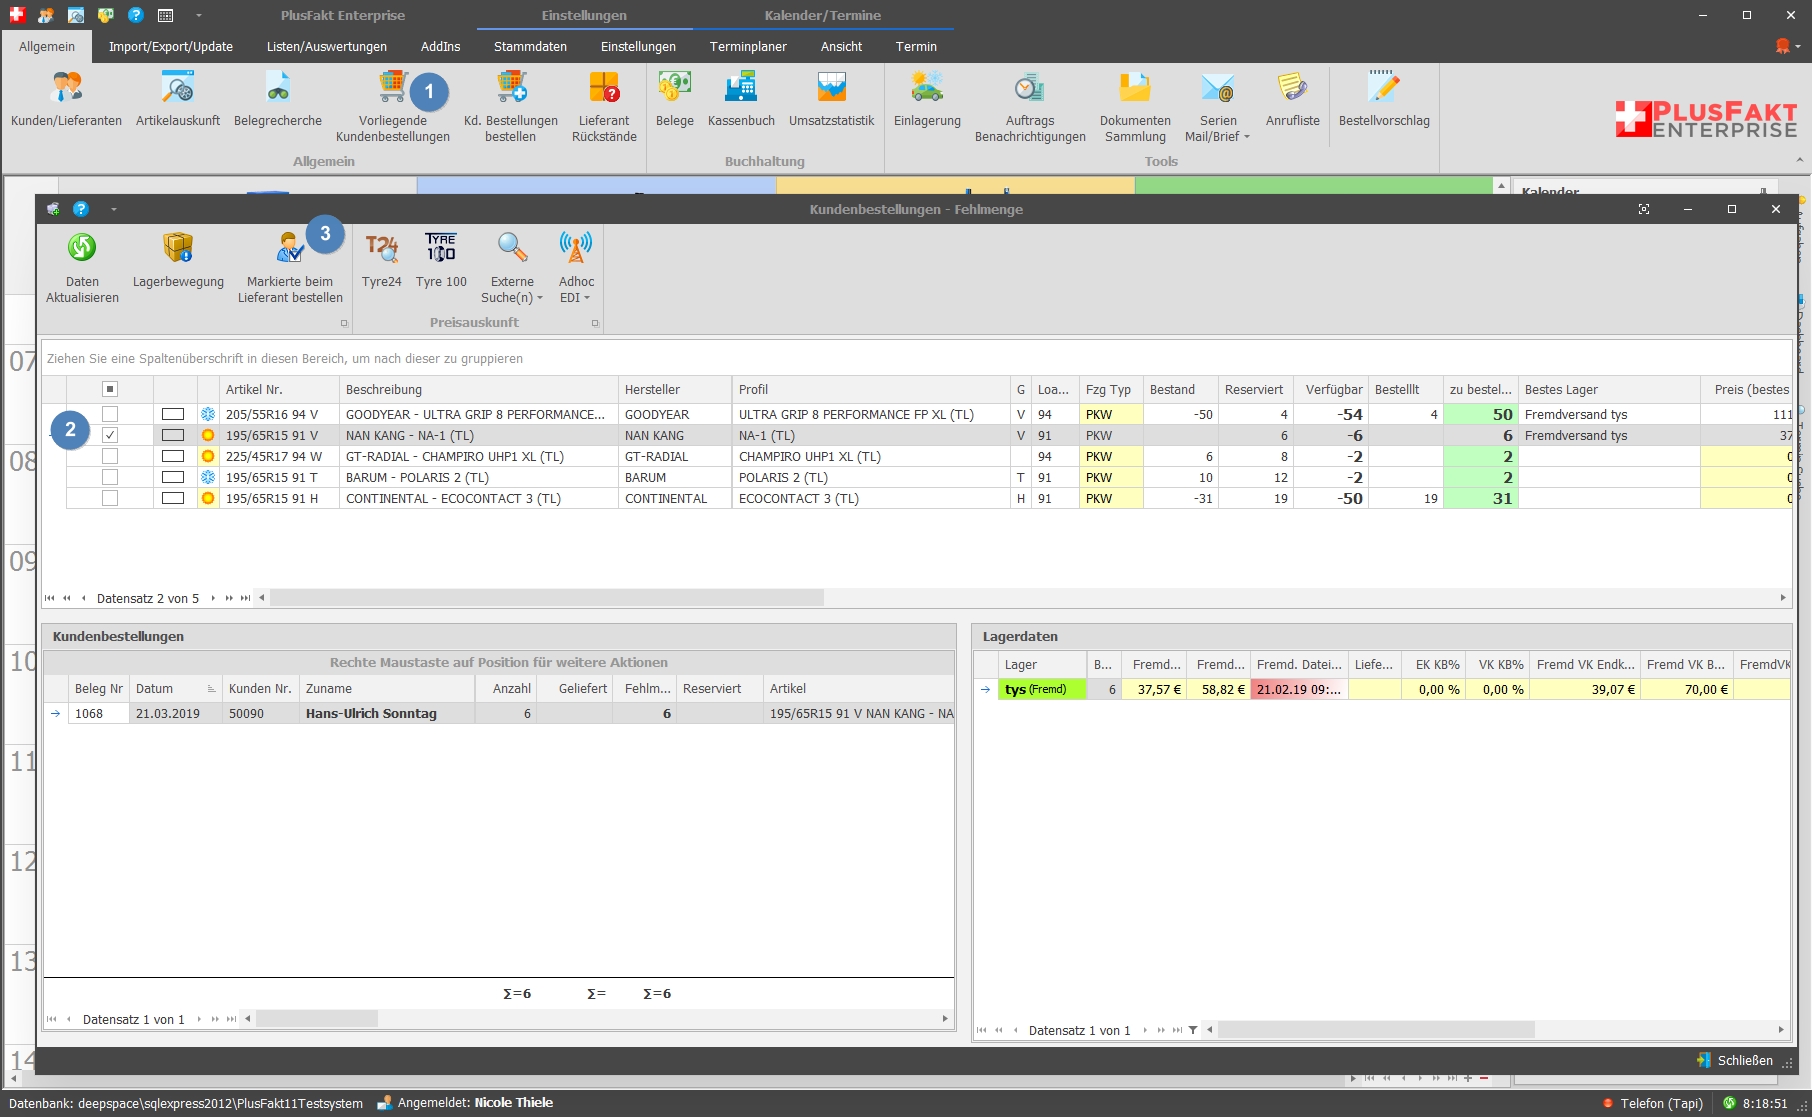Click horizontal scrollbar of Lagerdaten grid
The width and height of the screenshot is (1812, 1117).
1376,1030
